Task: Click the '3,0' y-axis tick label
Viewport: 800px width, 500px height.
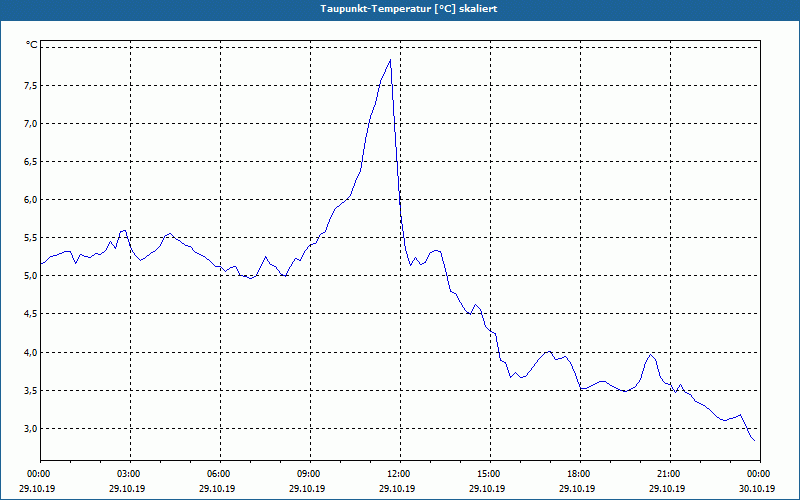Action: [x=31, y=429]
